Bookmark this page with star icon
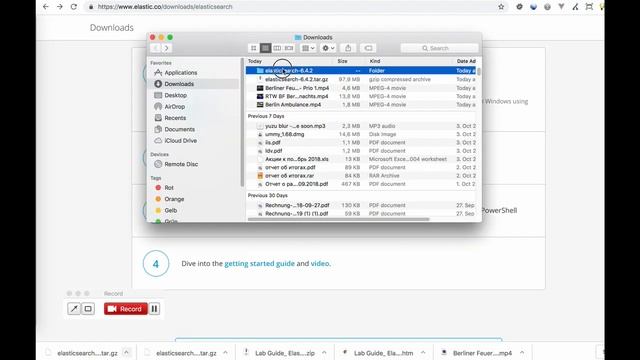Viewport: 640px width, 360px height. pos(501,7)
